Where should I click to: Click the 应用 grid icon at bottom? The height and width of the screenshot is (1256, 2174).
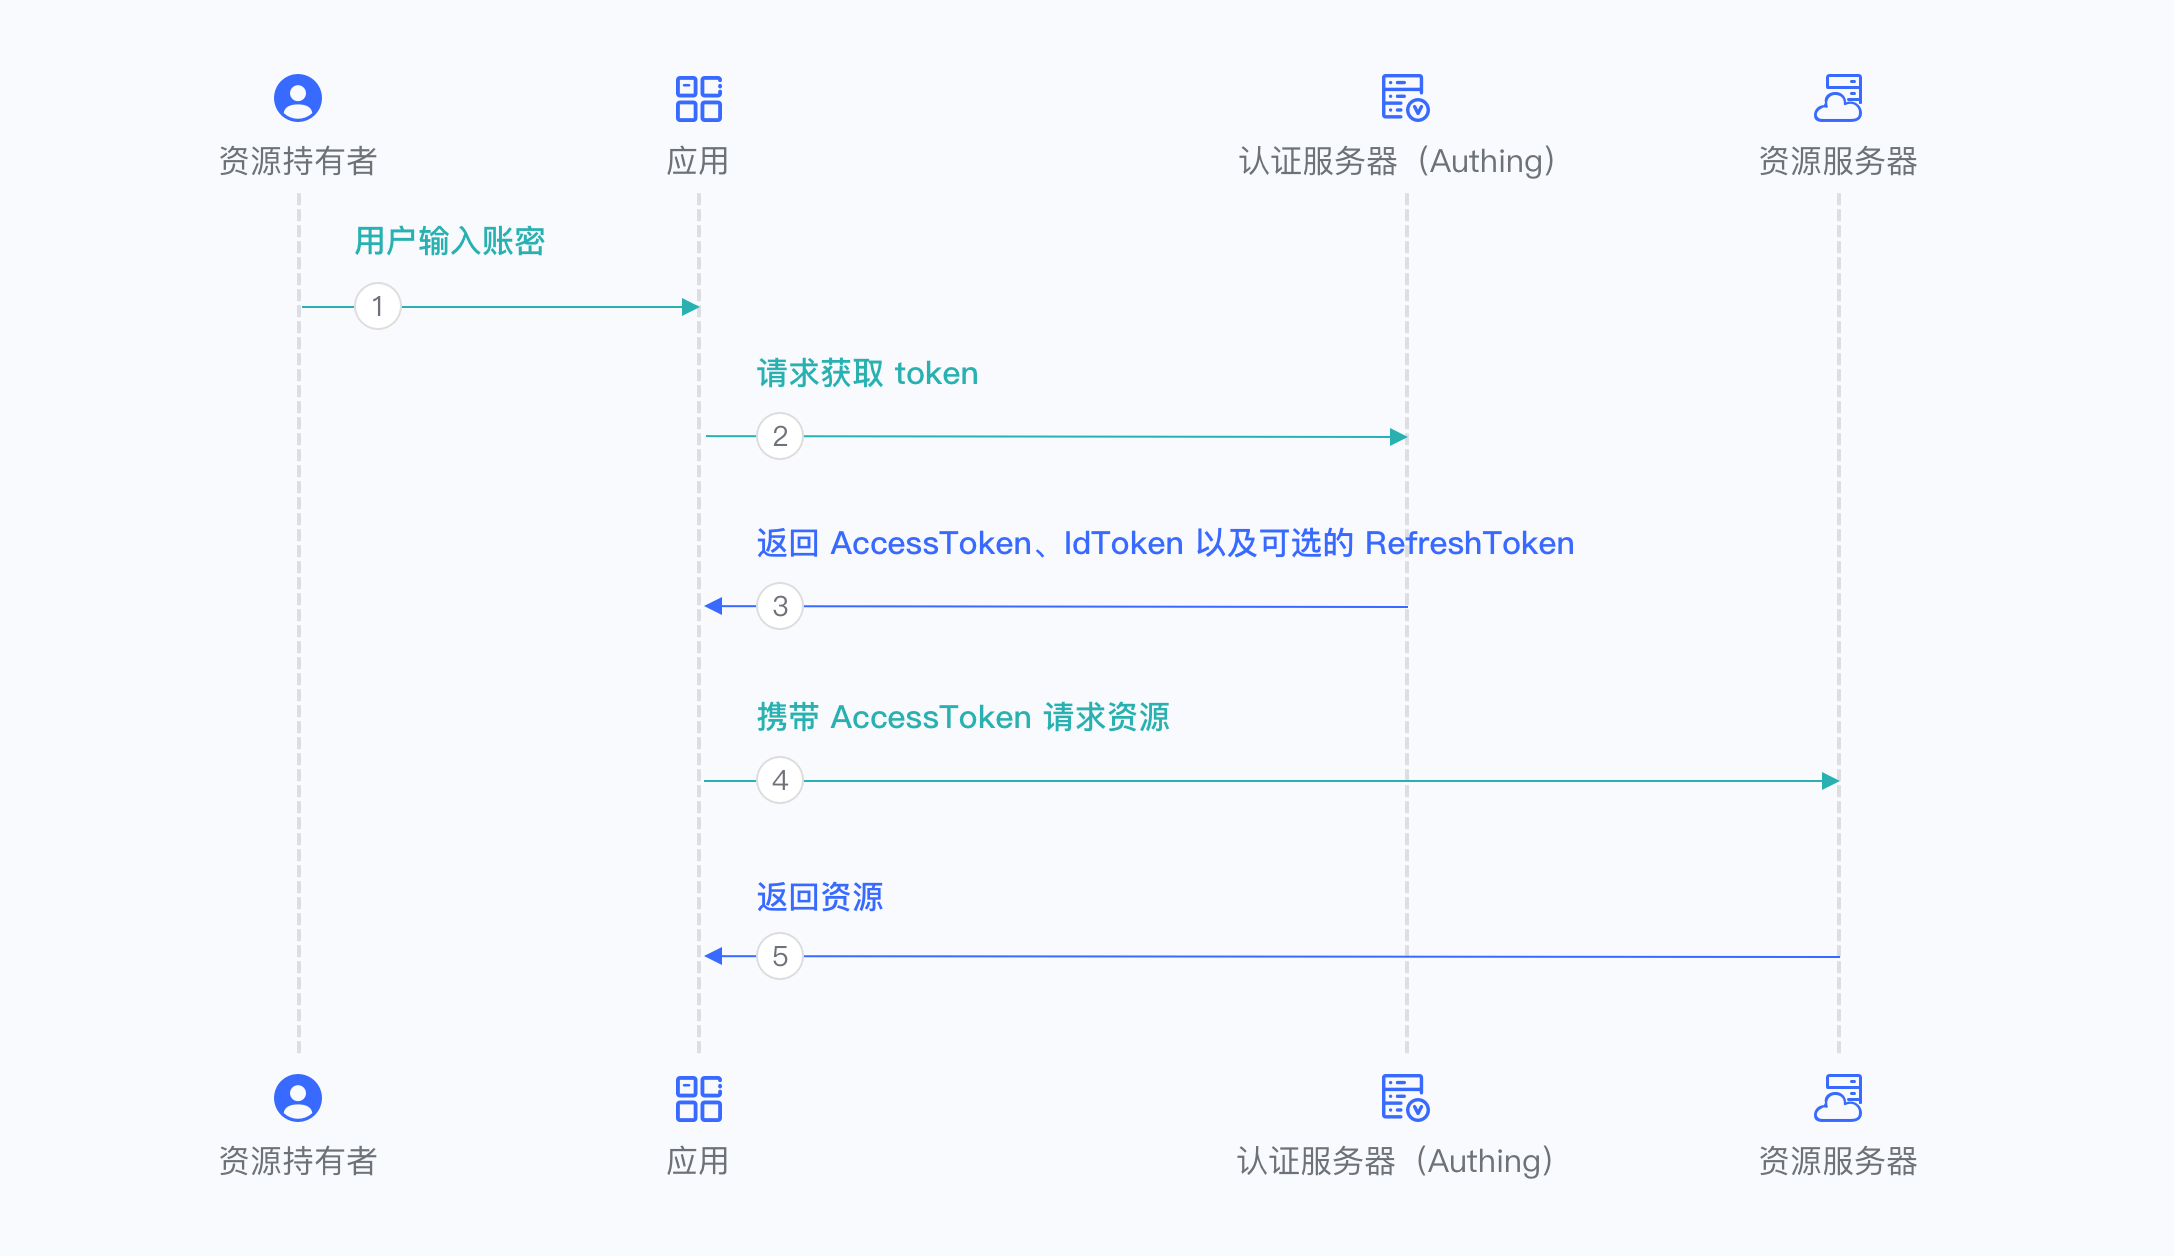pos(699,1097)
